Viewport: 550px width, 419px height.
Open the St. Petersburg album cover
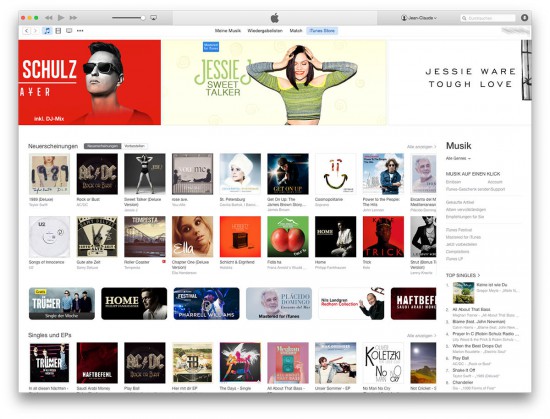[x=240, y=174]
